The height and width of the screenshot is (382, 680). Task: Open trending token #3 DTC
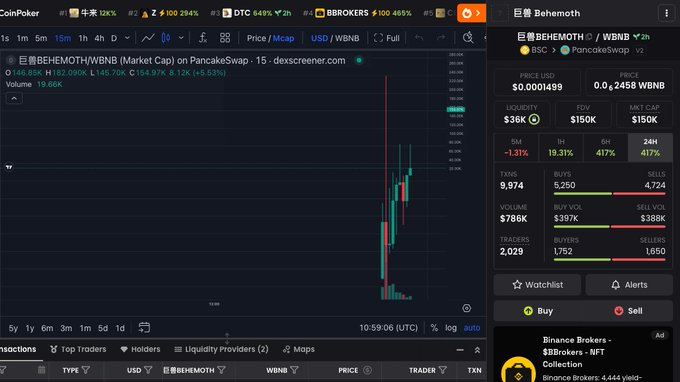tap(251, 13)
